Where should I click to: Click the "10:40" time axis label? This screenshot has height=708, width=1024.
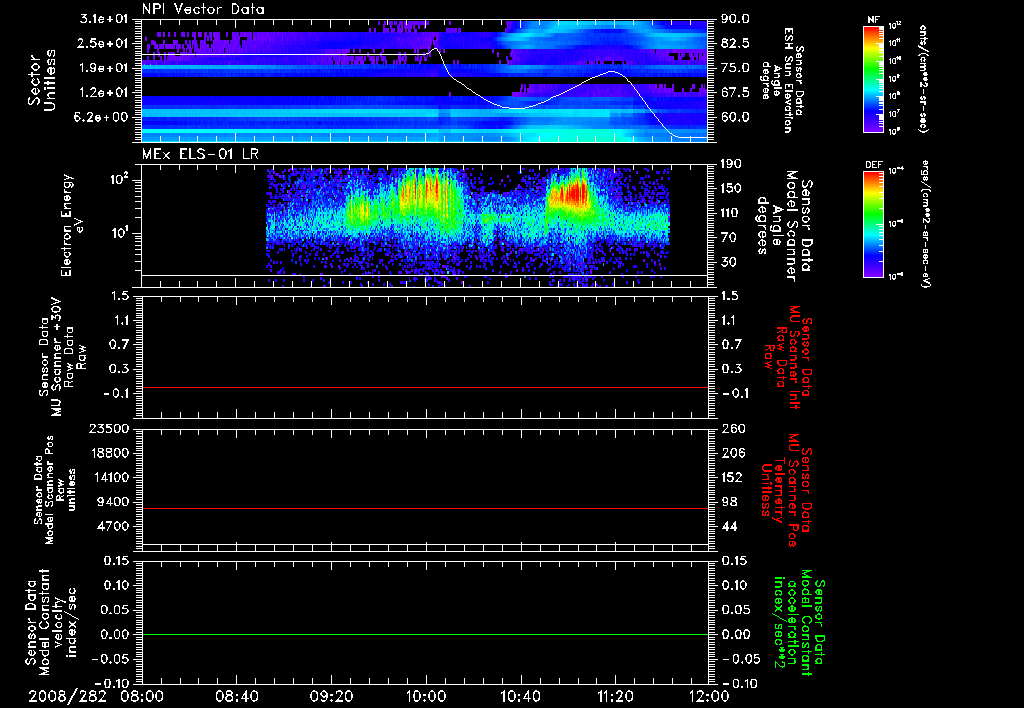click(520, 696)
